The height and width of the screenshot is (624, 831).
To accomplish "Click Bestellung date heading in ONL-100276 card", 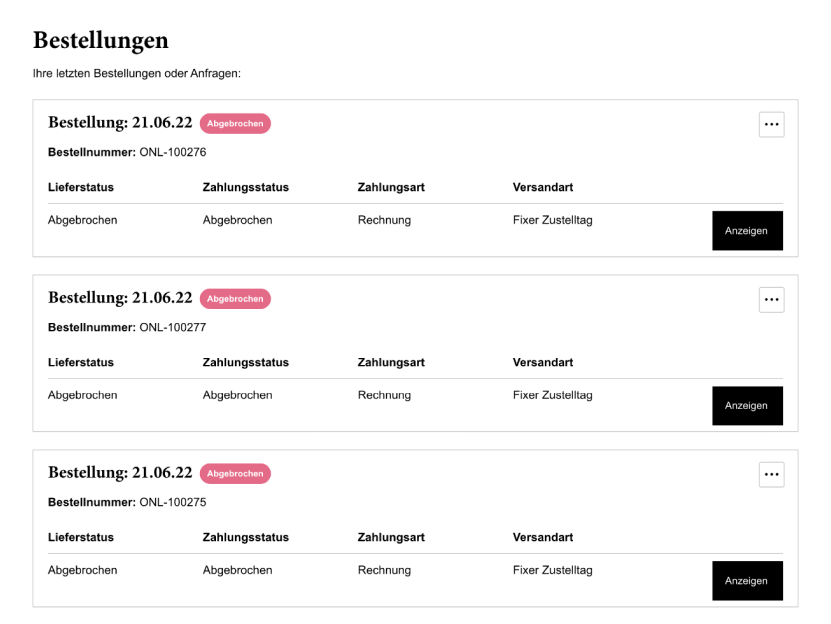I will point(120,123).
